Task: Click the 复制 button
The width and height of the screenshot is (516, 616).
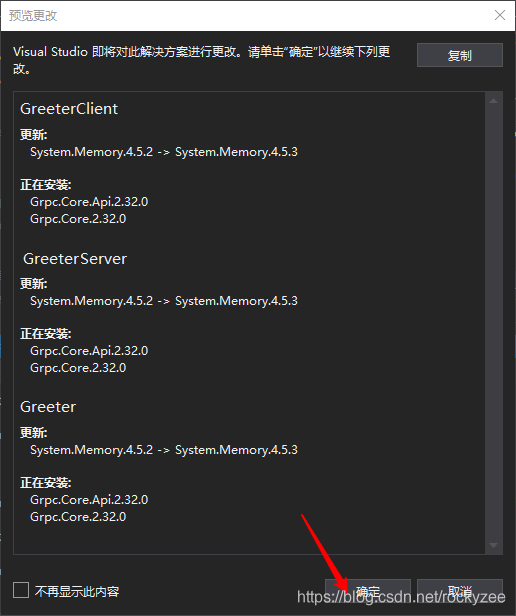Action: point(459,55)
